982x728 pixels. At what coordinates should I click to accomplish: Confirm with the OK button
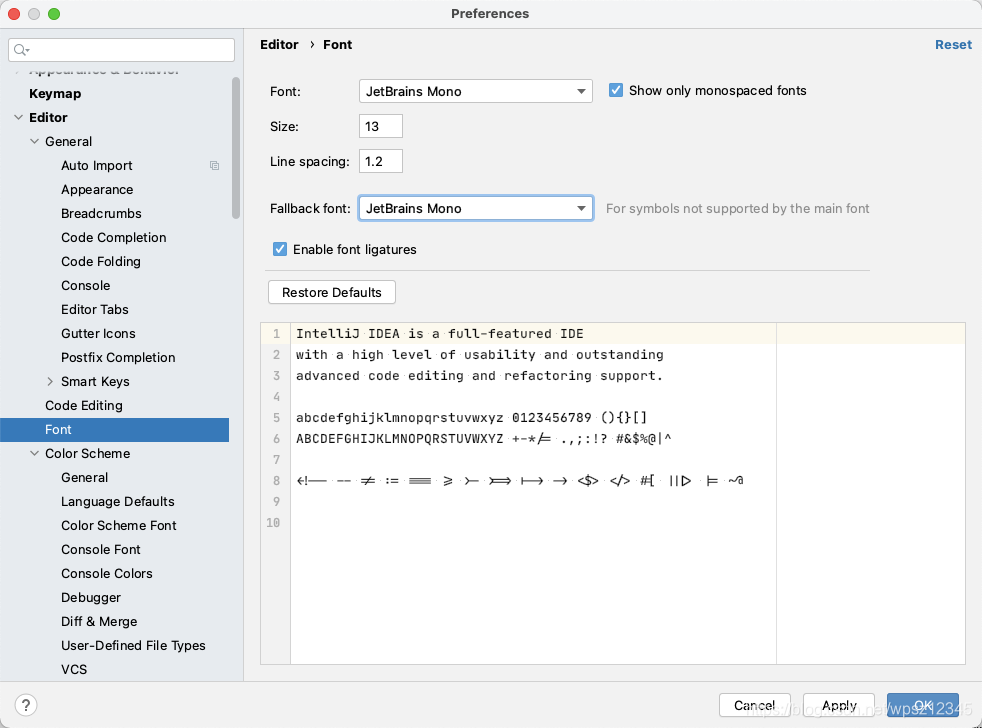(x=923, y=705)
